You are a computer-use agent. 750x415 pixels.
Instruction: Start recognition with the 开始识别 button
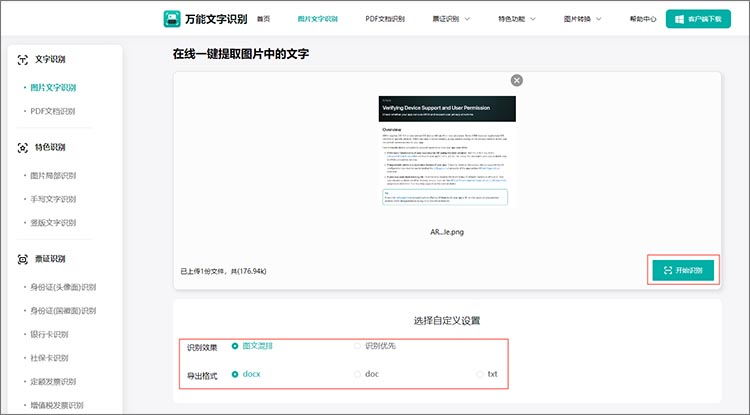pos(683,271)
